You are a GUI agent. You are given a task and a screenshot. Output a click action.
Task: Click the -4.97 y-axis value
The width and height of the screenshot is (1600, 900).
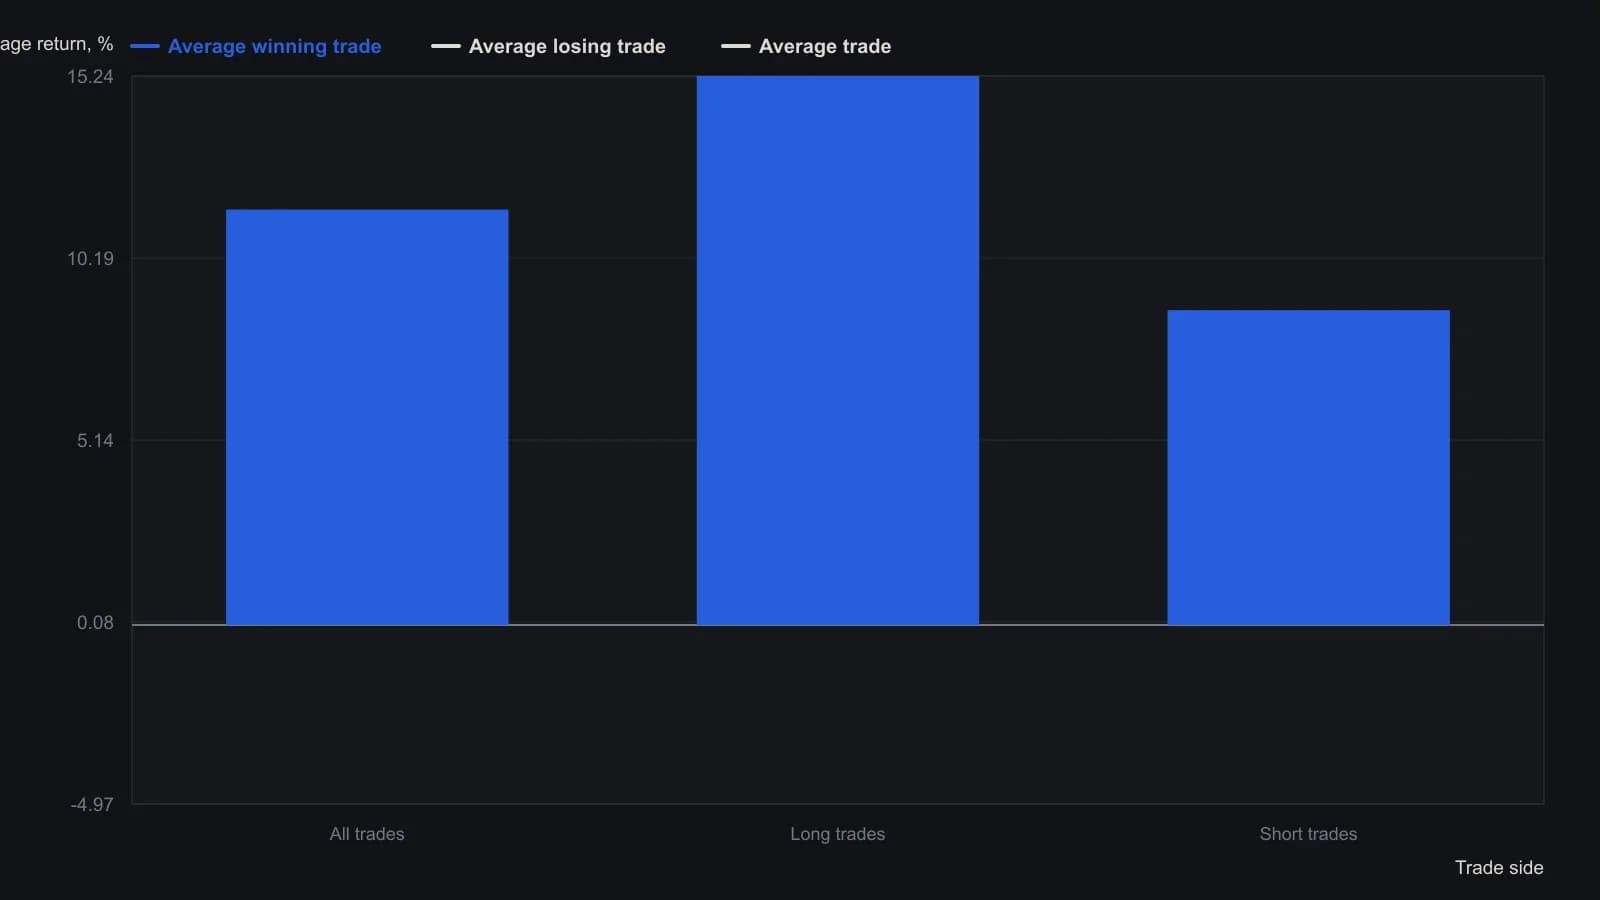click(92, 805)
